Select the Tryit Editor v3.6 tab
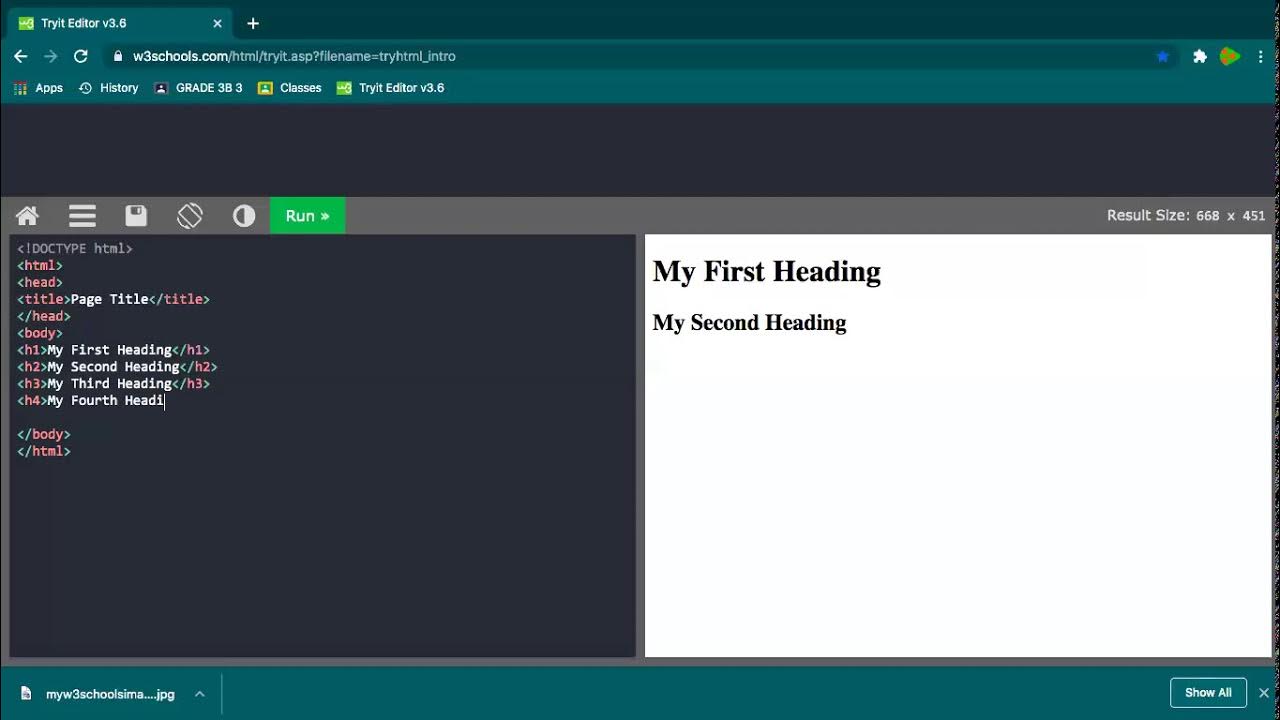This screenshot has height=720, width=1280. click(x=120, y=23)
